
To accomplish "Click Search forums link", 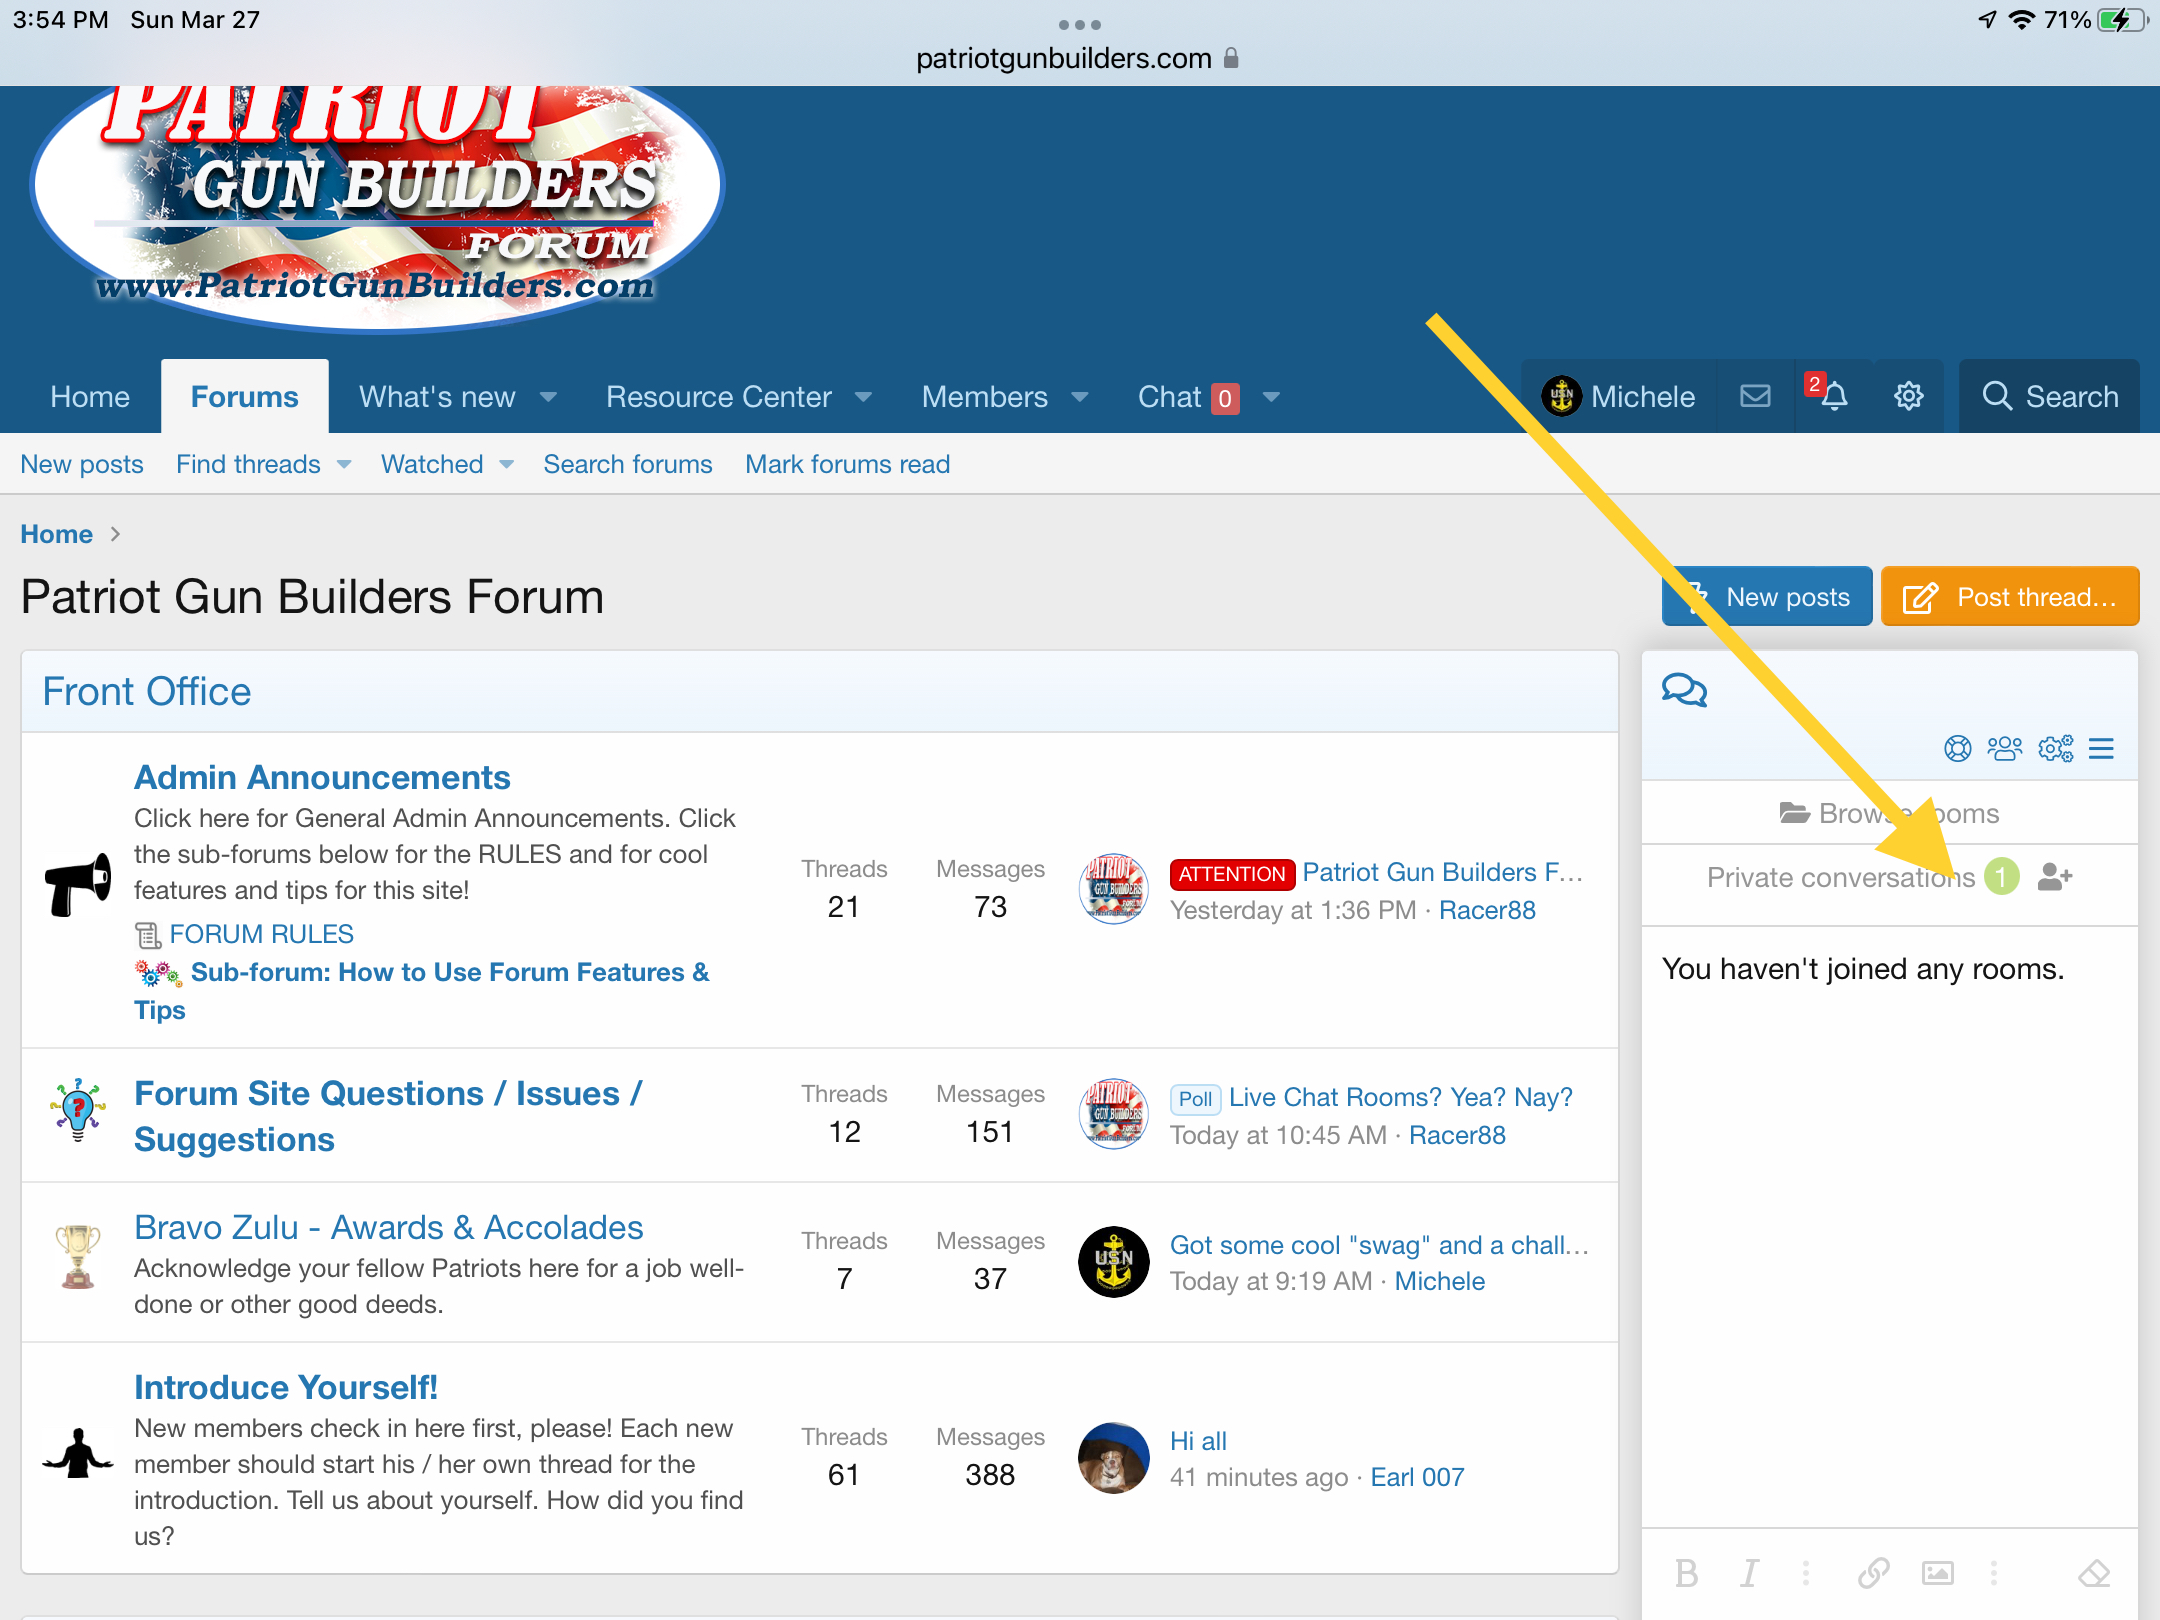I will [628, 464].
